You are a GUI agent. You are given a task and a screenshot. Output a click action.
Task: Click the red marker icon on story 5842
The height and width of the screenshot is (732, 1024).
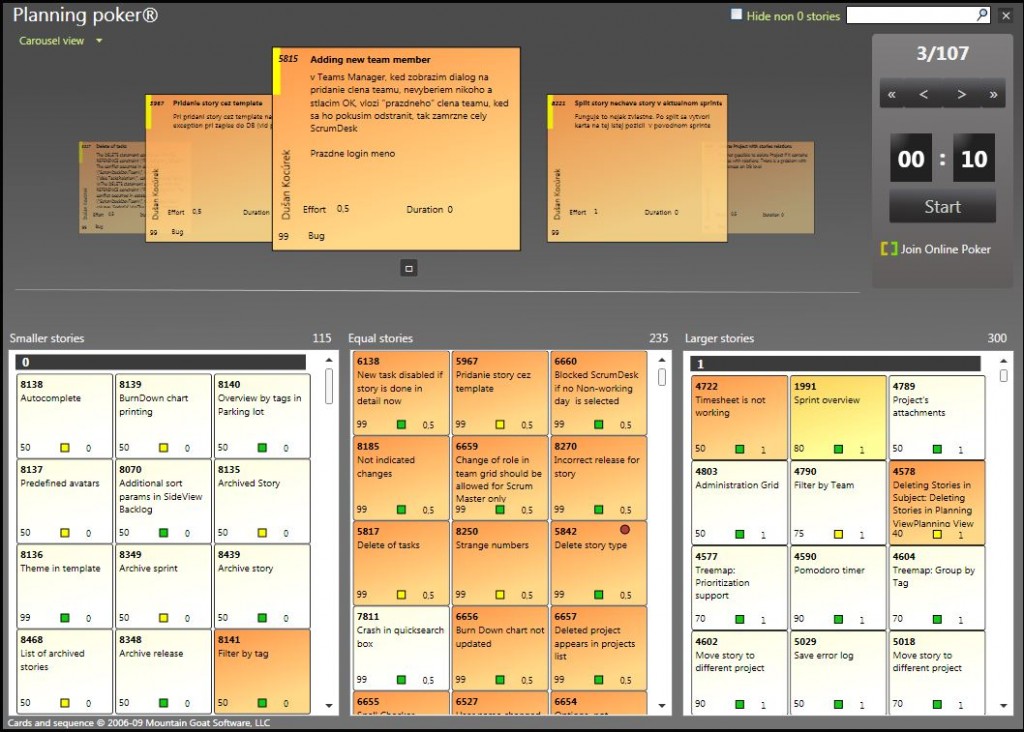coord(625,528)
